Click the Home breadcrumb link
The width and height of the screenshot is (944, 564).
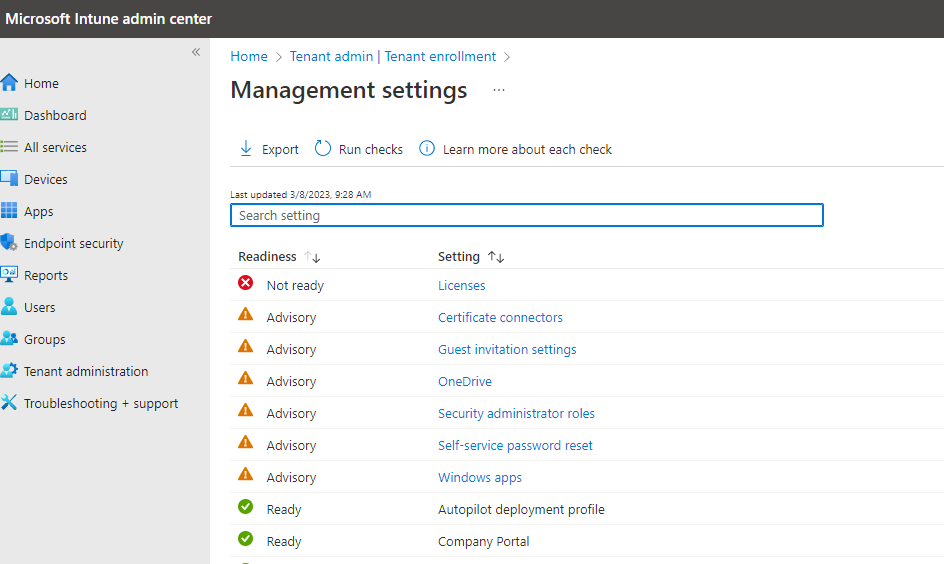pos(249,57)
